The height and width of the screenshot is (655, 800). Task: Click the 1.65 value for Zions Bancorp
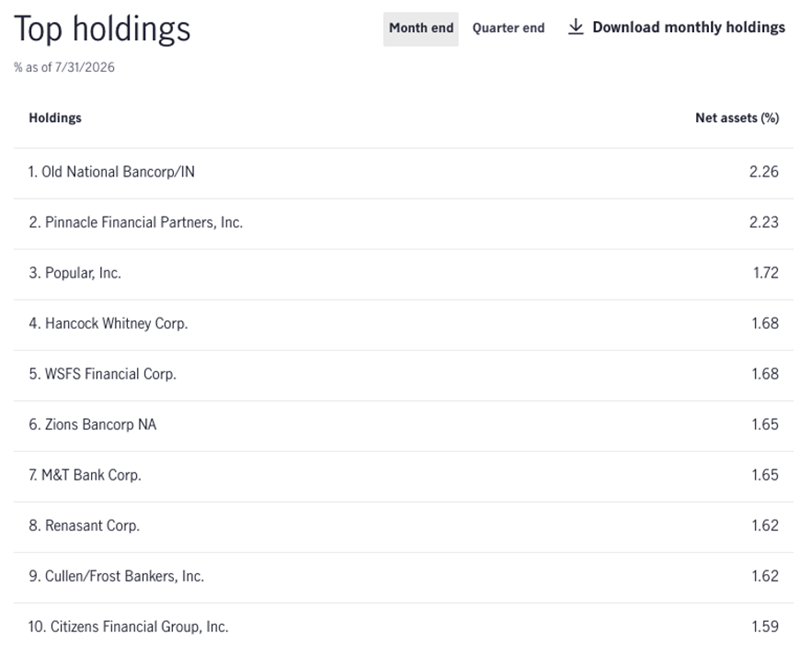[x=765, y=424]
